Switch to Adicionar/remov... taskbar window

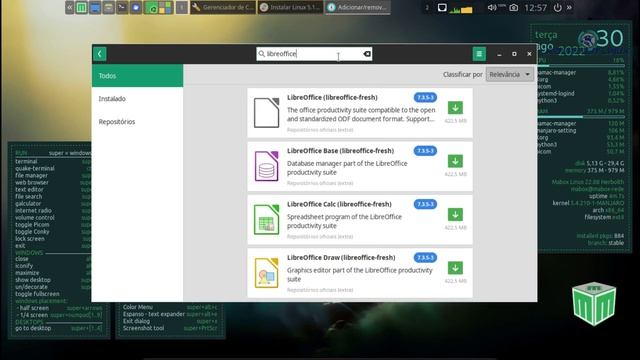tap(358, 7)
